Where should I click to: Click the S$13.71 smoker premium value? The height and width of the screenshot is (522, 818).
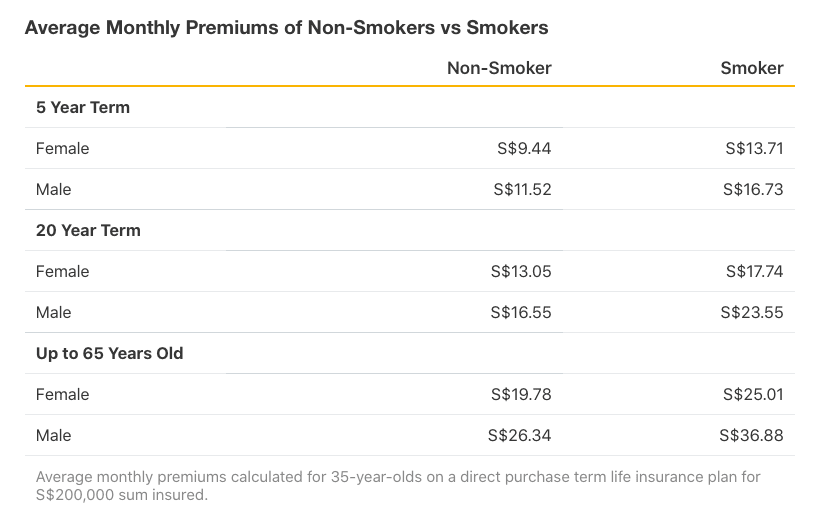(754, 148)
